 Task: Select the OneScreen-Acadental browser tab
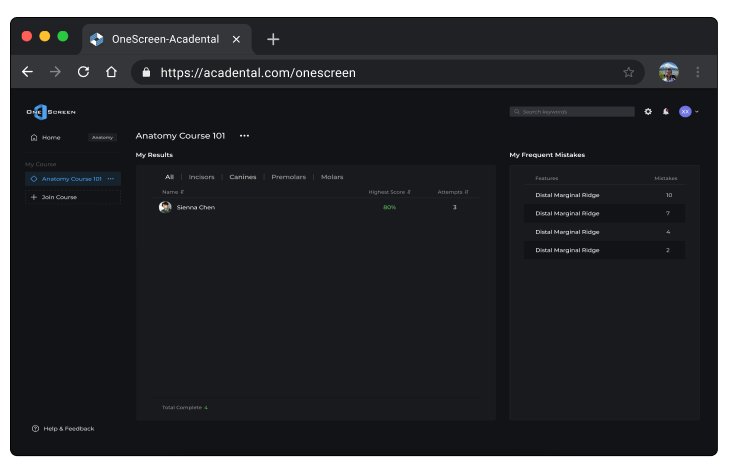point(167,40)
